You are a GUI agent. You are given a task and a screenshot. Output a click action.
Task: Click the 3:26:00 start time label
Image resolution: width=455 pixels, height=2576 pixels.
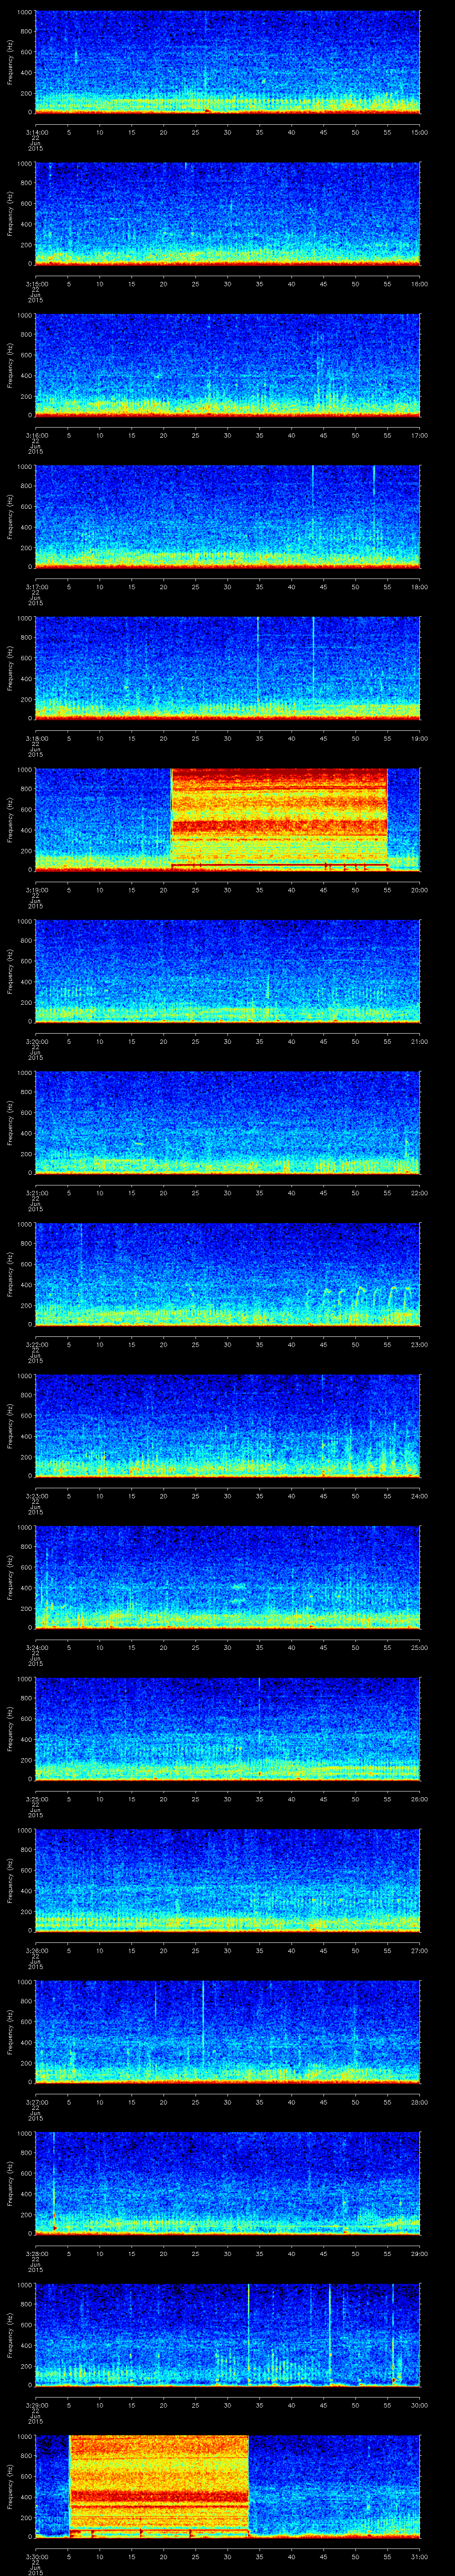click(x=36, y=1950)
